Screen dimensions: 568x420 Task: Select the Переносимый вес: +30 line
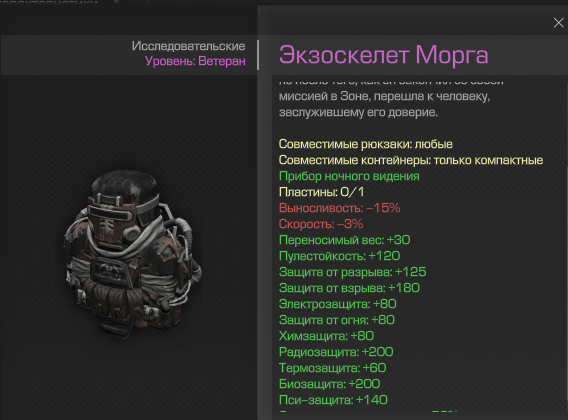pyautogui.click(x=344, y=240)
